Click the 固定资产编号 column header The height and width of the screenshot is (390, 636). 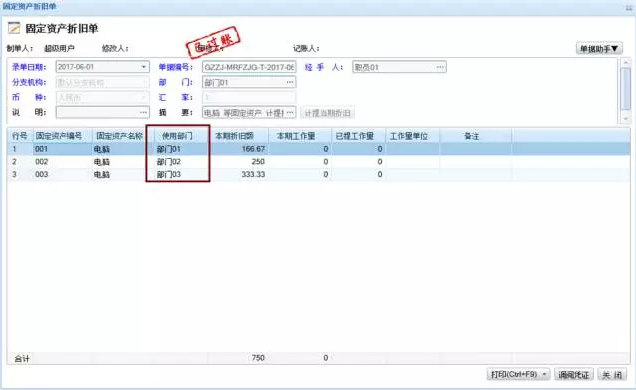(59, 136)
